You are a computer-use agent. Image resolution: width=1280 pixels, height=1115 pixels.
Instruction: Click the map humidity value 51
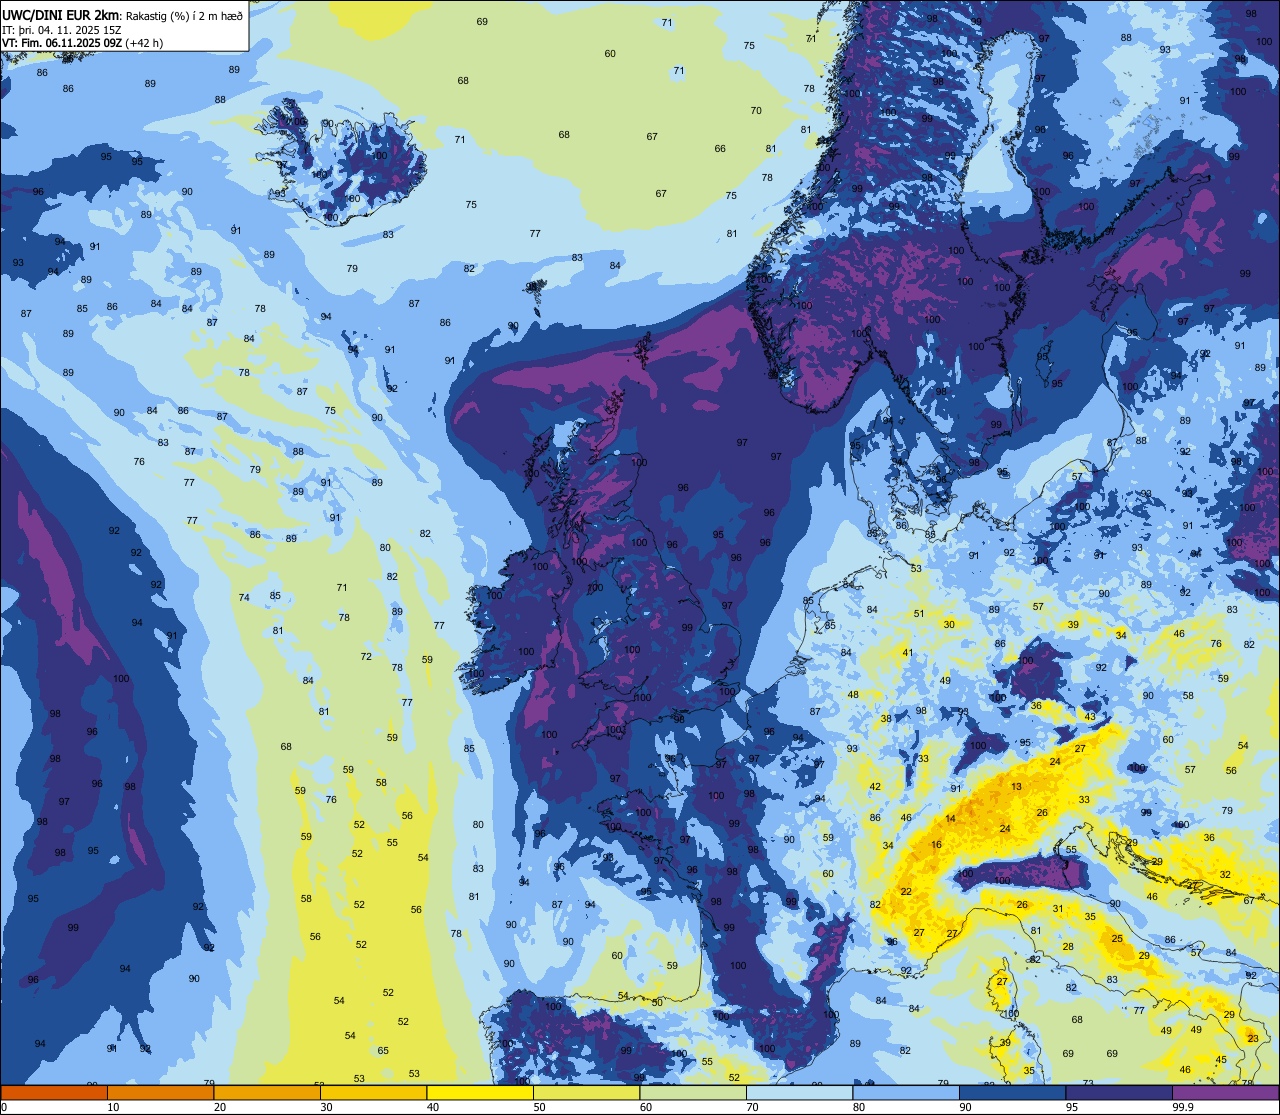coord(919,614)
